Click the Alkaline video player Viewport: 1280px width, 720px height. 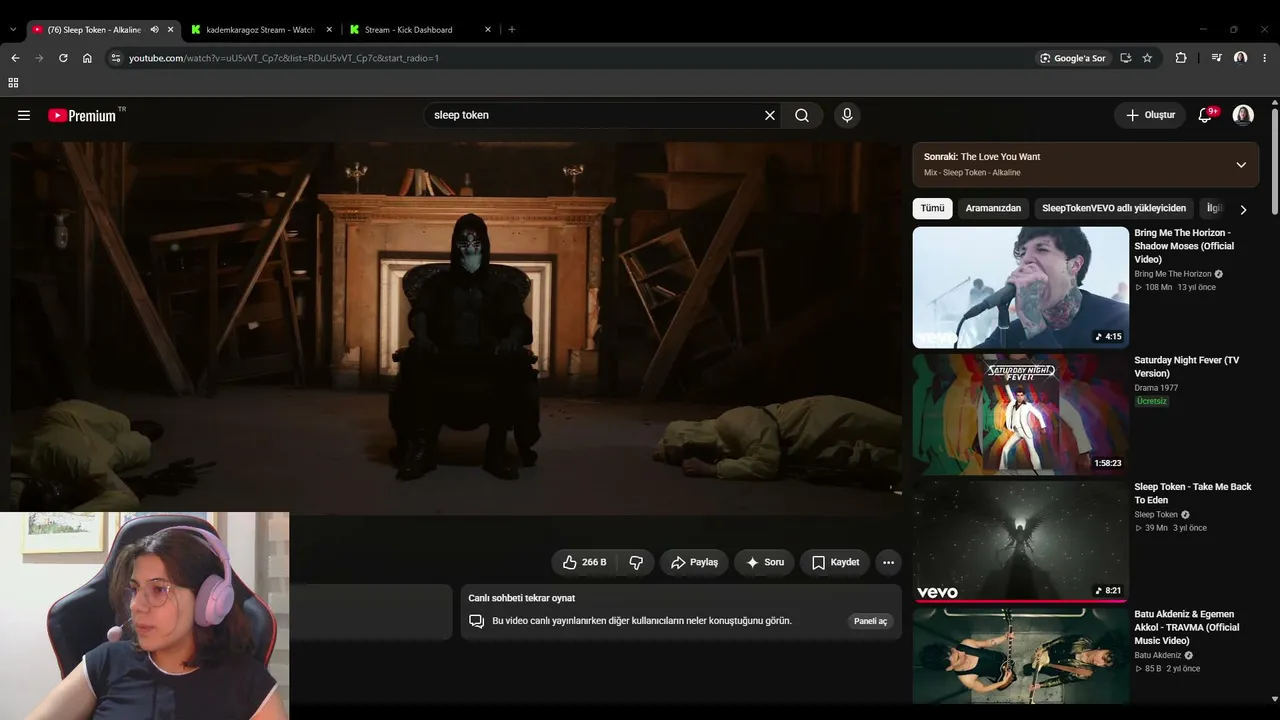pyautogui.click(x=456, y=328)
